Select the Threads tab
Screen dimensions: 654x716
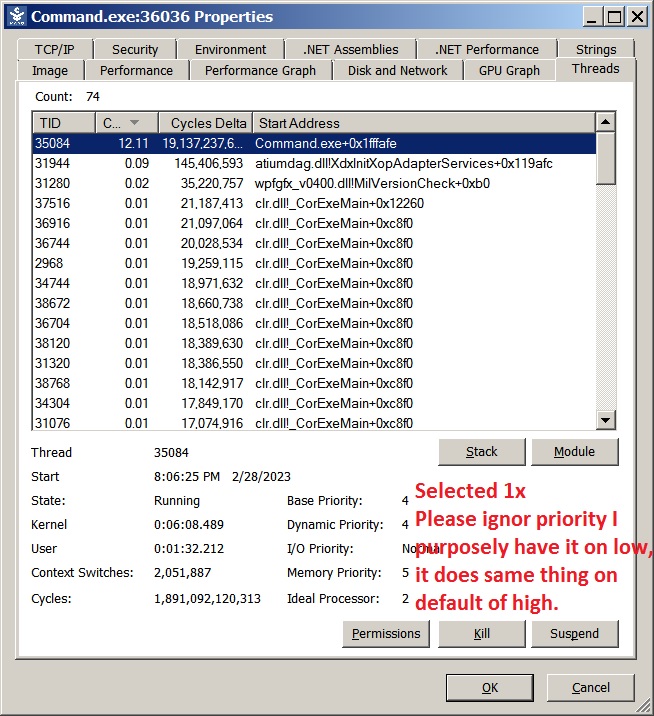click(x=596, y=69)
